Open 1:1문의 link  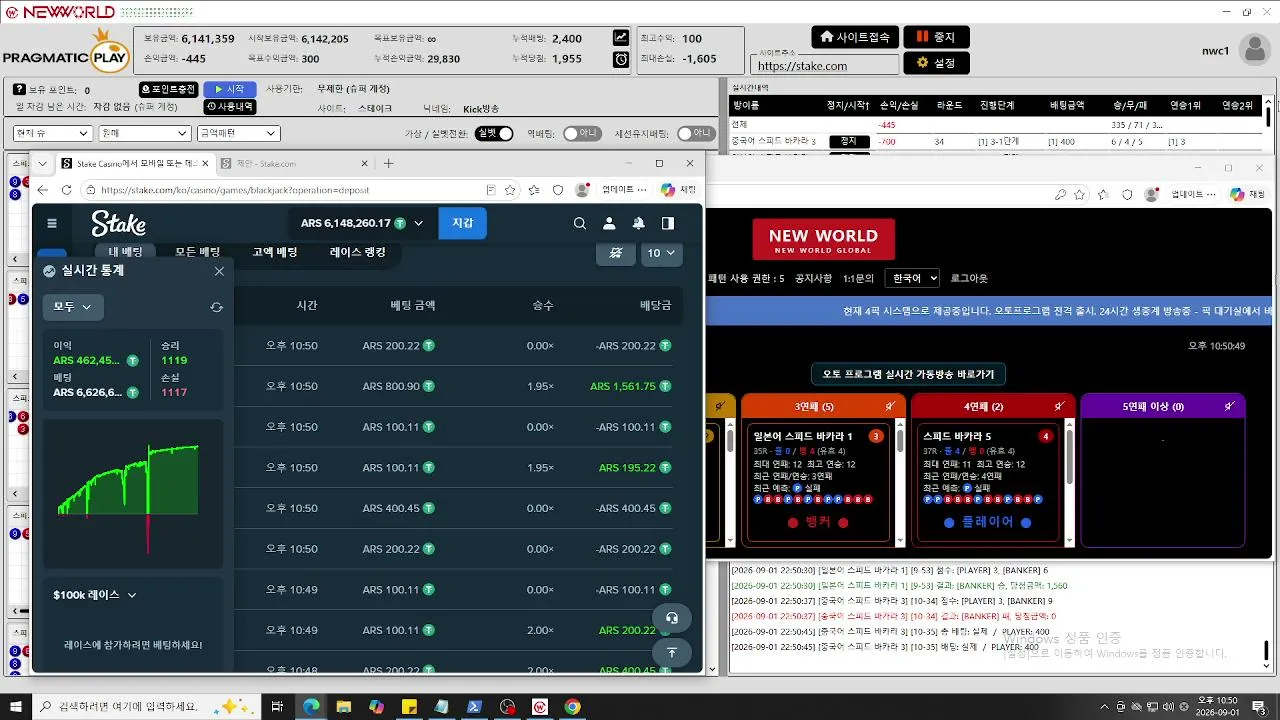(x=858, y=278)
